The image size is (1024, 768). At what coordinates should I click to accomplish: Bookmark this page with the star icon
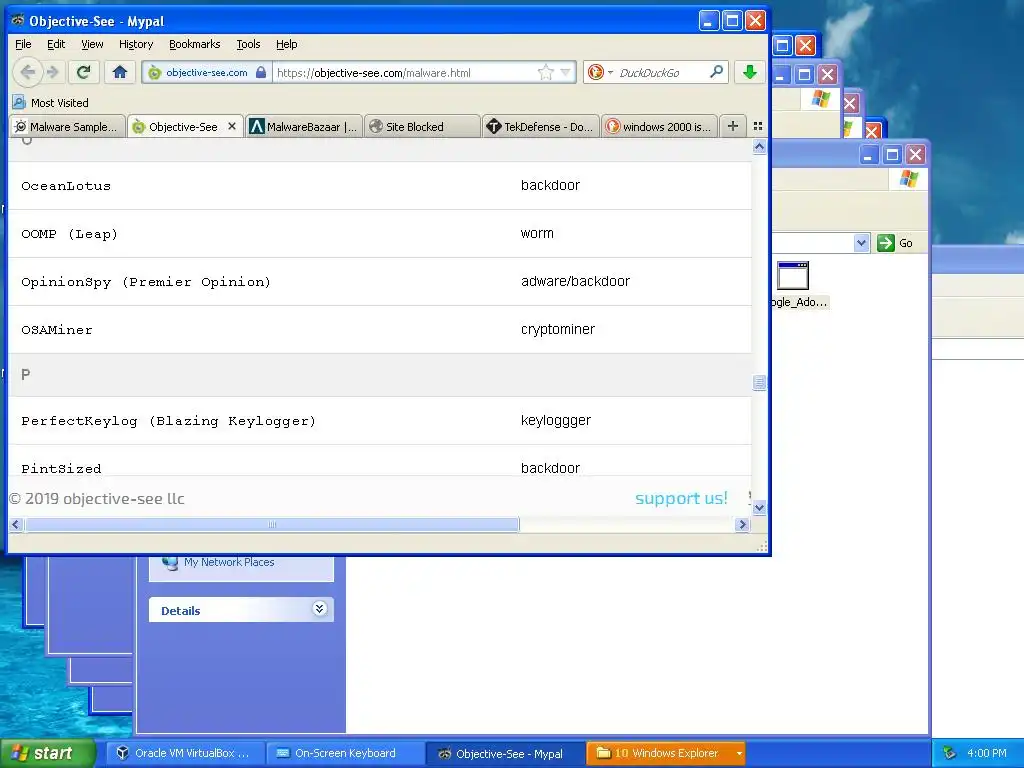click(x=545, y=72)
